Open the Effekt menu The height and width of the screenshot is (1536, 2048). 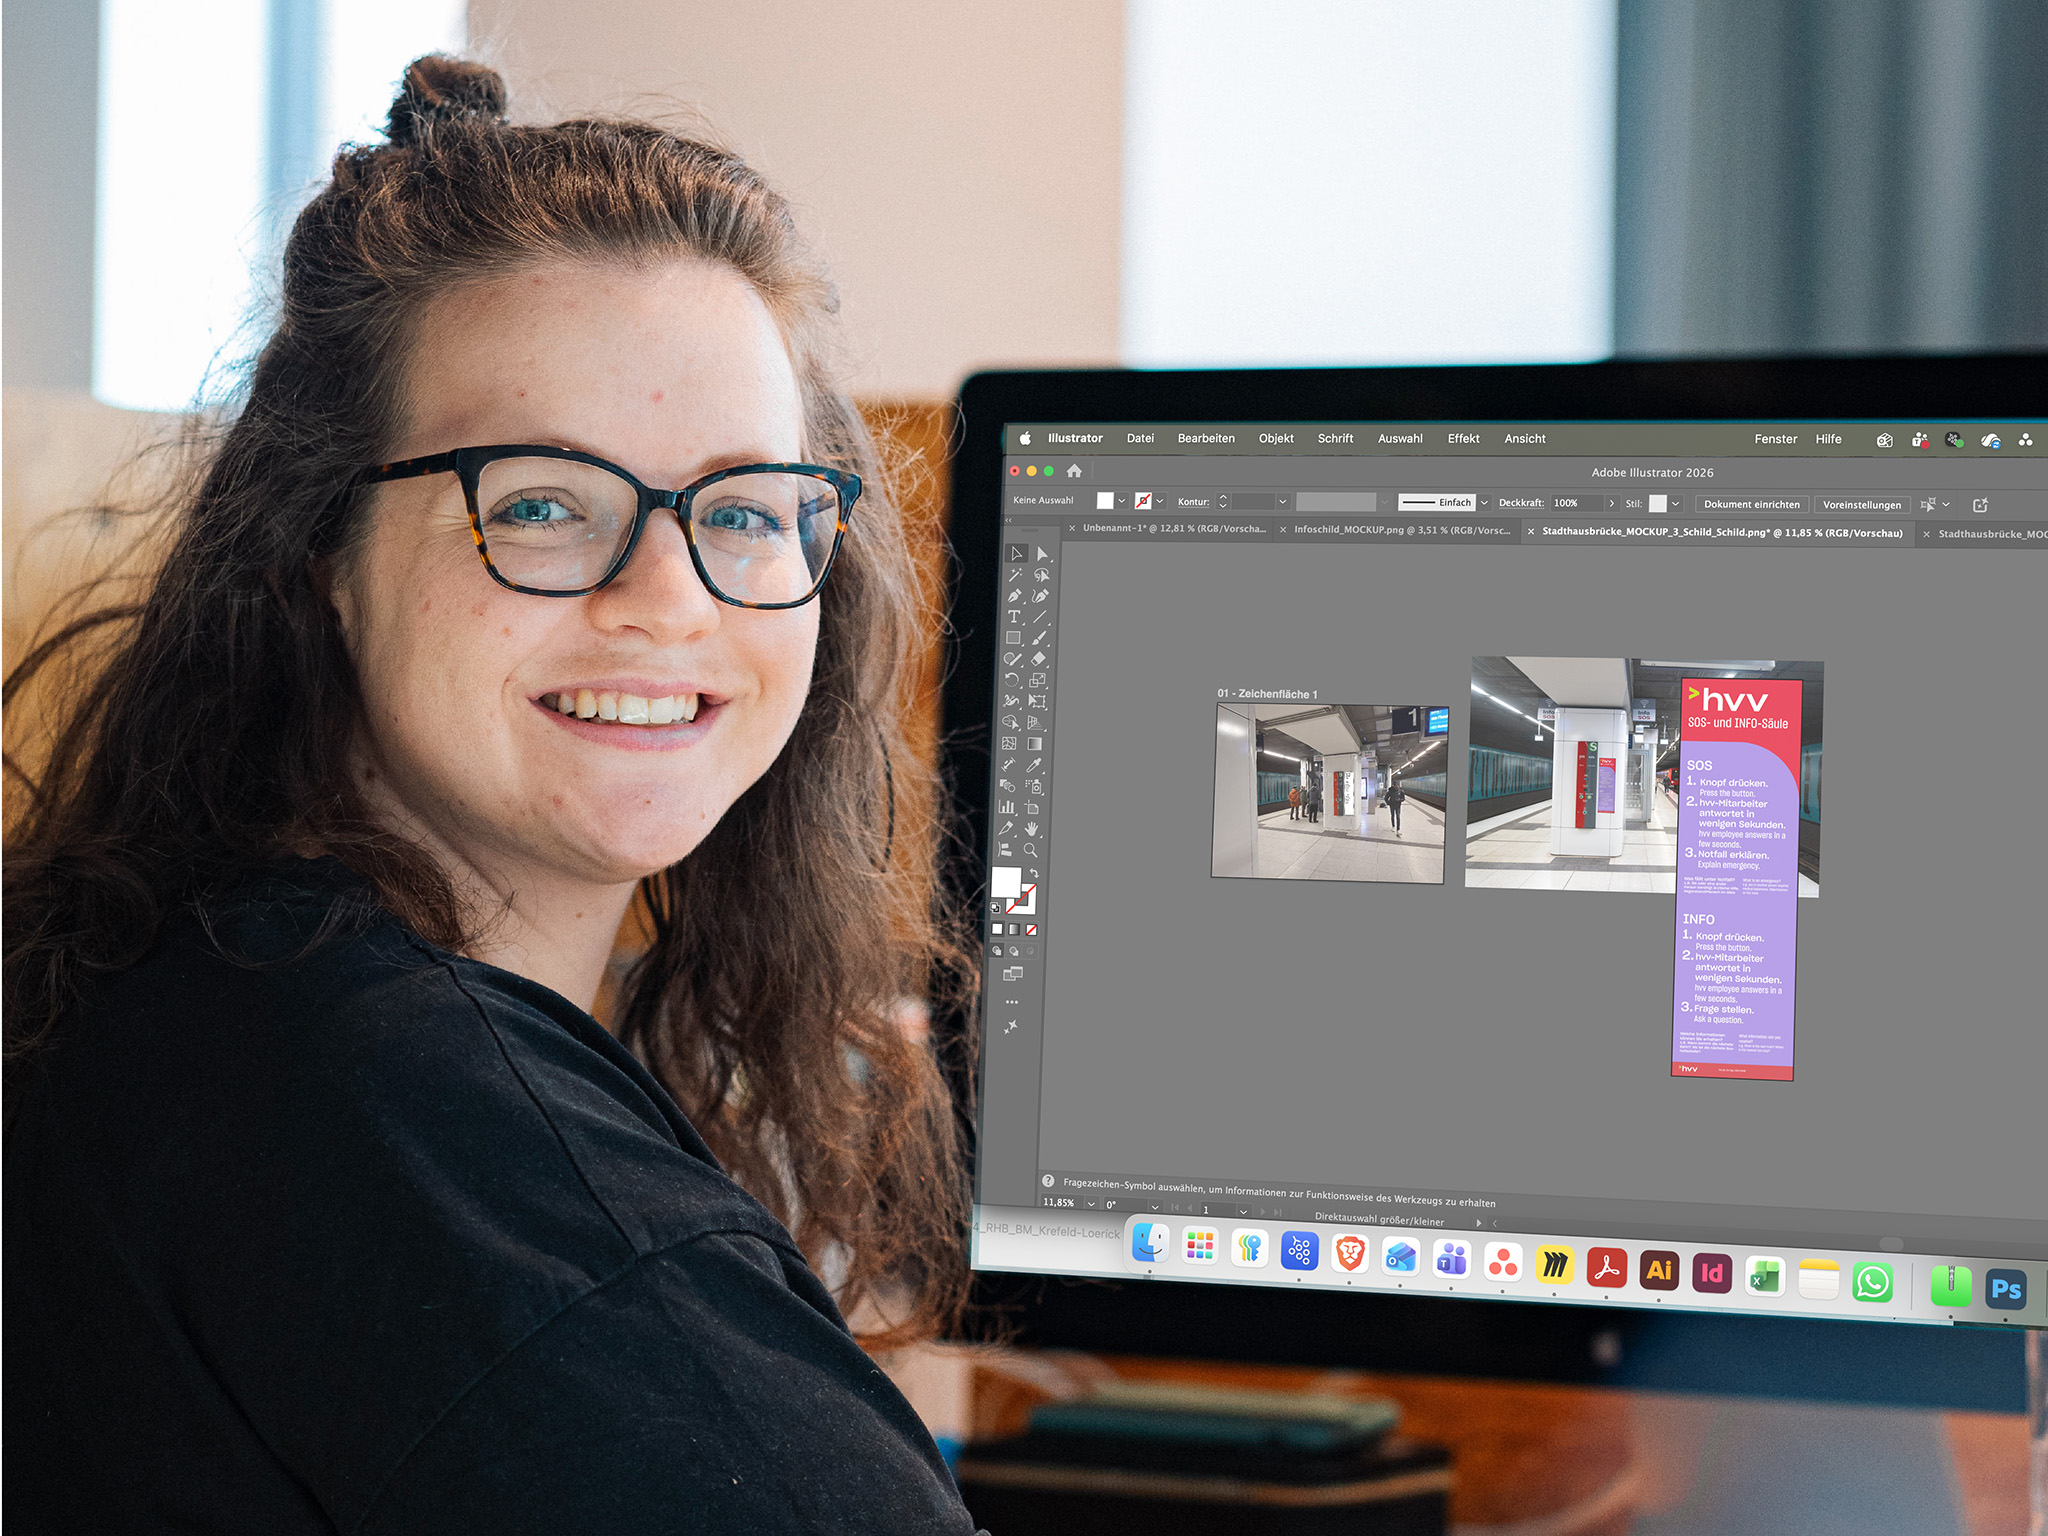coord(1463,439)
